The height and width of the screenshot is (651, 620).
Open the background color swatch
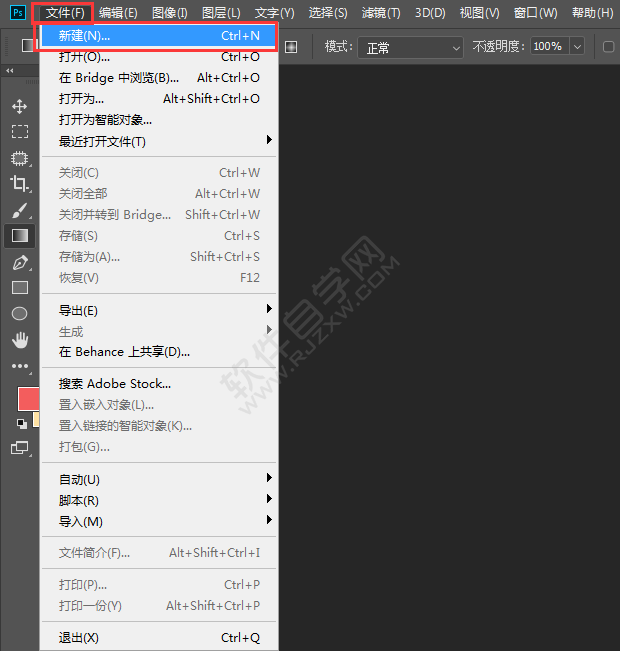point(36,419)
